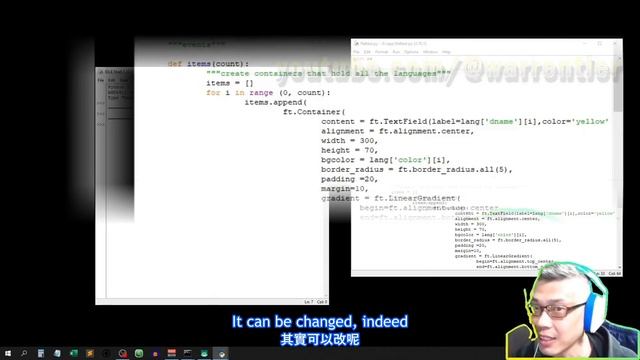Viewport: 640px width, 360px height.
Task: Open the Edit menu in right IDLE window
Action: pos(367,52)
